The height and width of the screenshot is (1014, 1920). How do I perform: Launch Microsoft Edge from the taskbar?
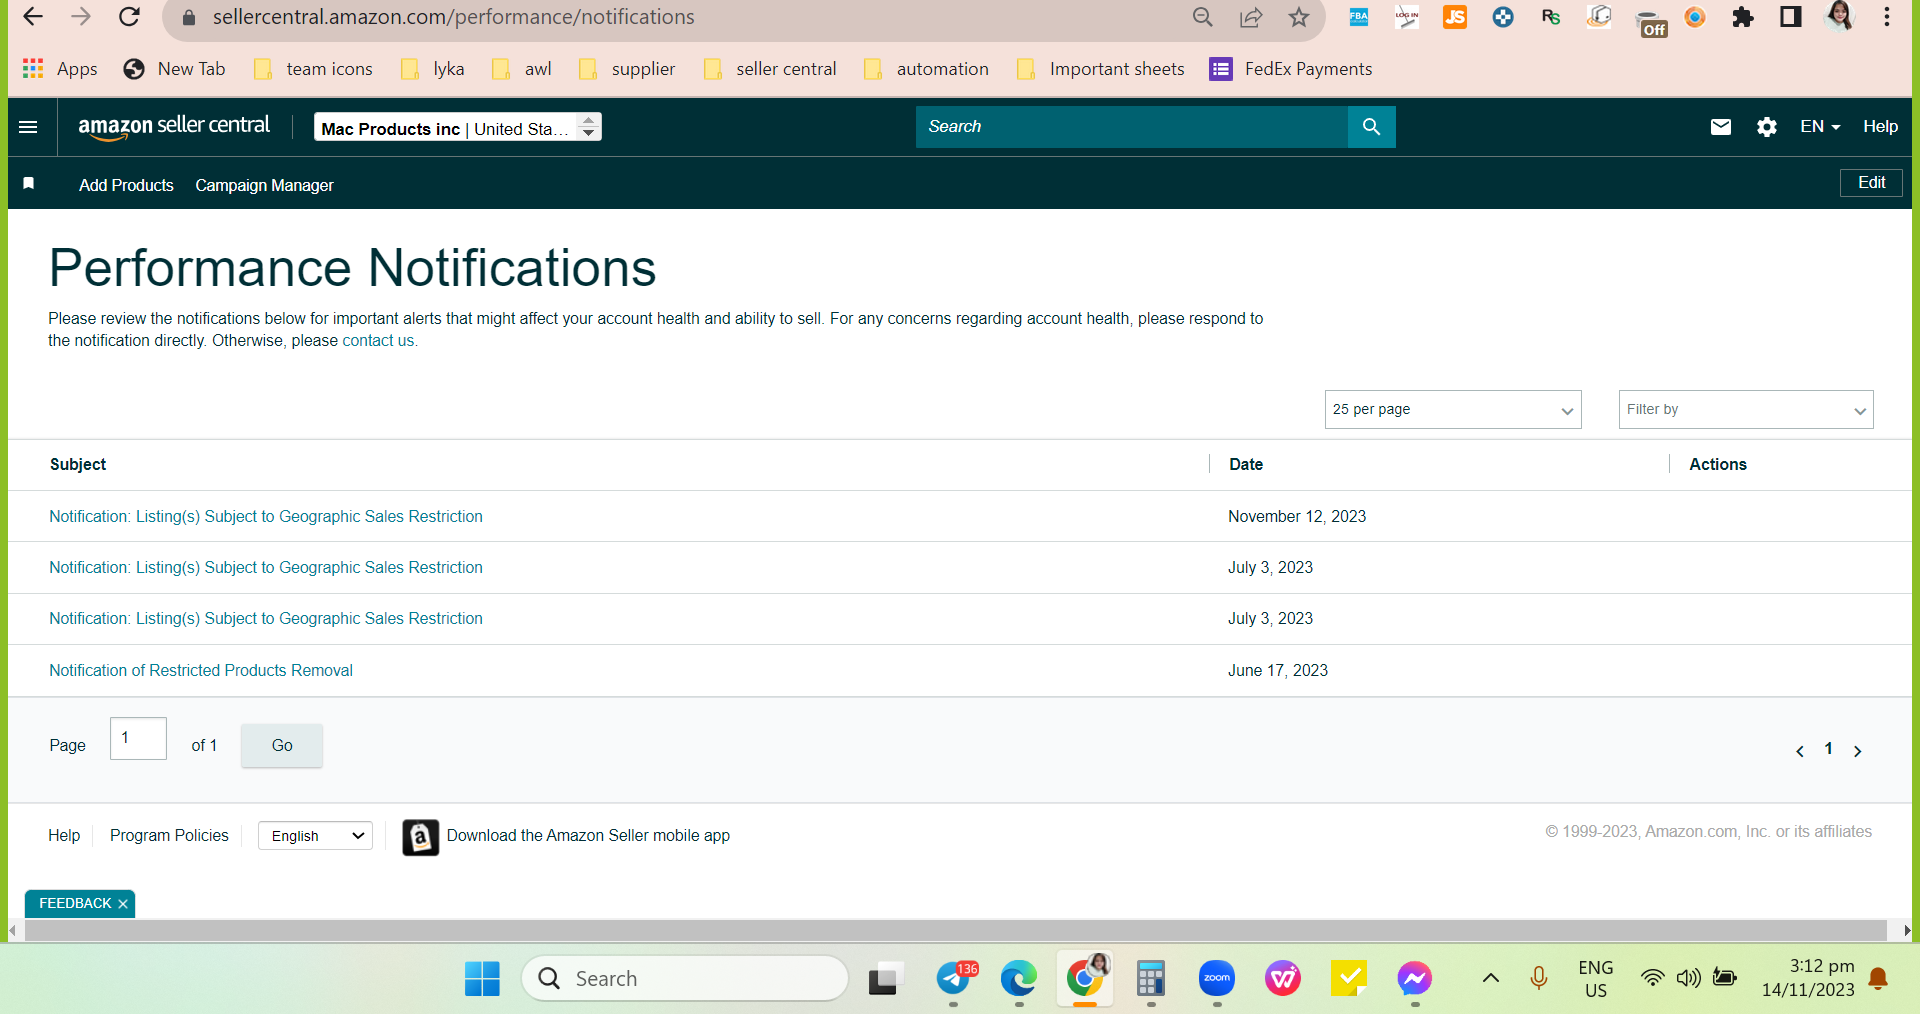tap(1019, 979)
